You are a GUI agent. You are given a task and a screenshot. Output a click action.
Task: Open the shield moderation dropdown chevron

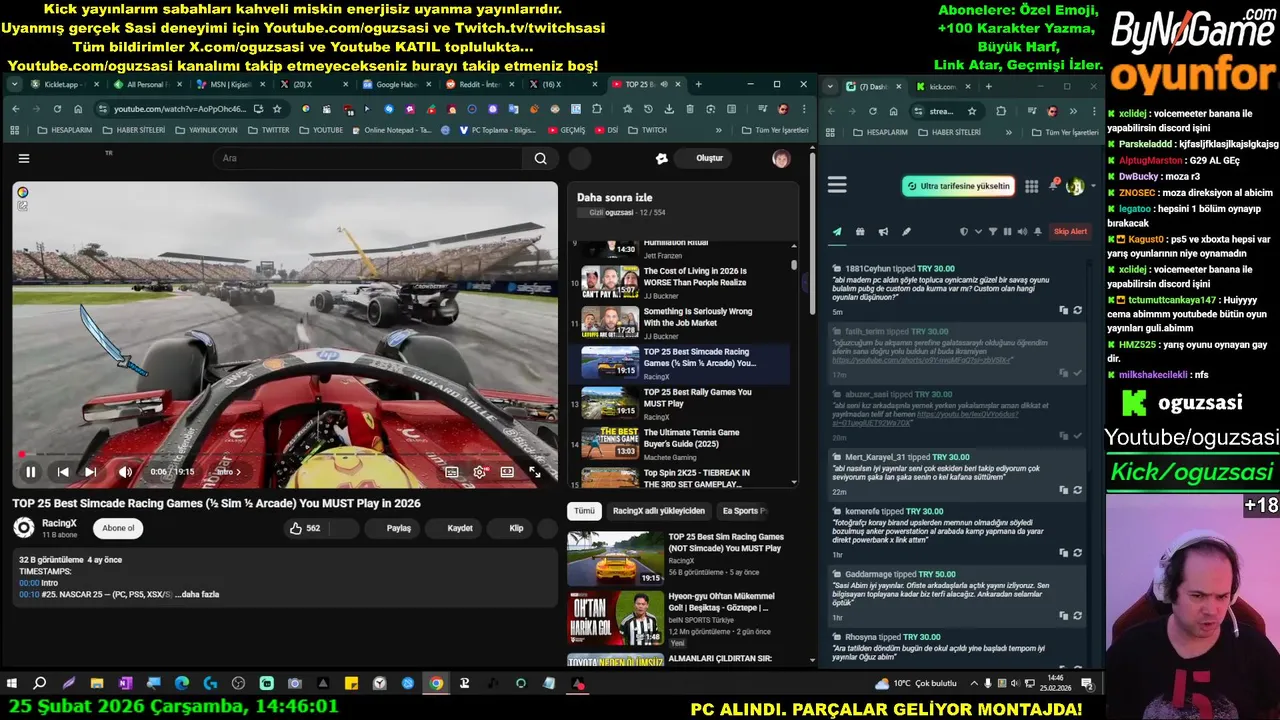(x=978, y=231)
